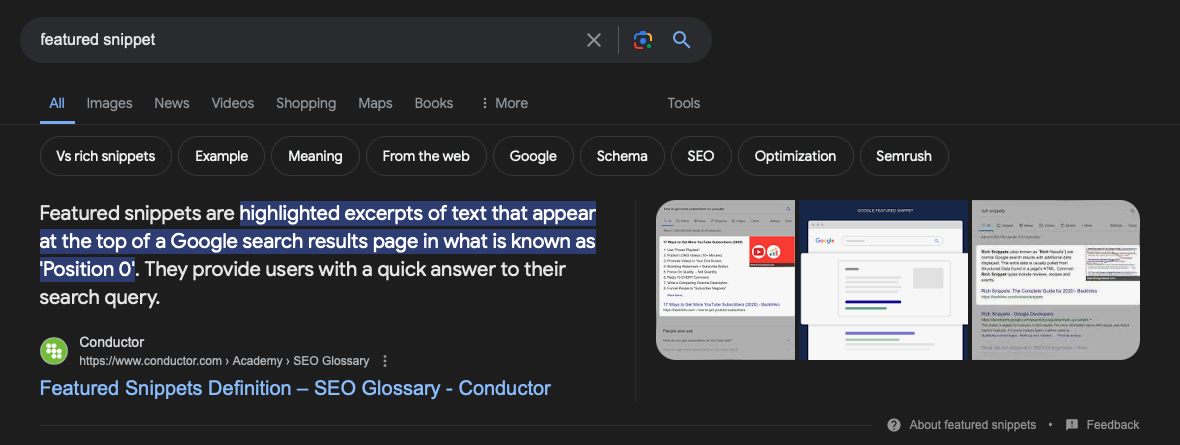This screenshot has width=1180, height=445.
Task: Click the magnifying glass search icon
Action: (682, 40)
